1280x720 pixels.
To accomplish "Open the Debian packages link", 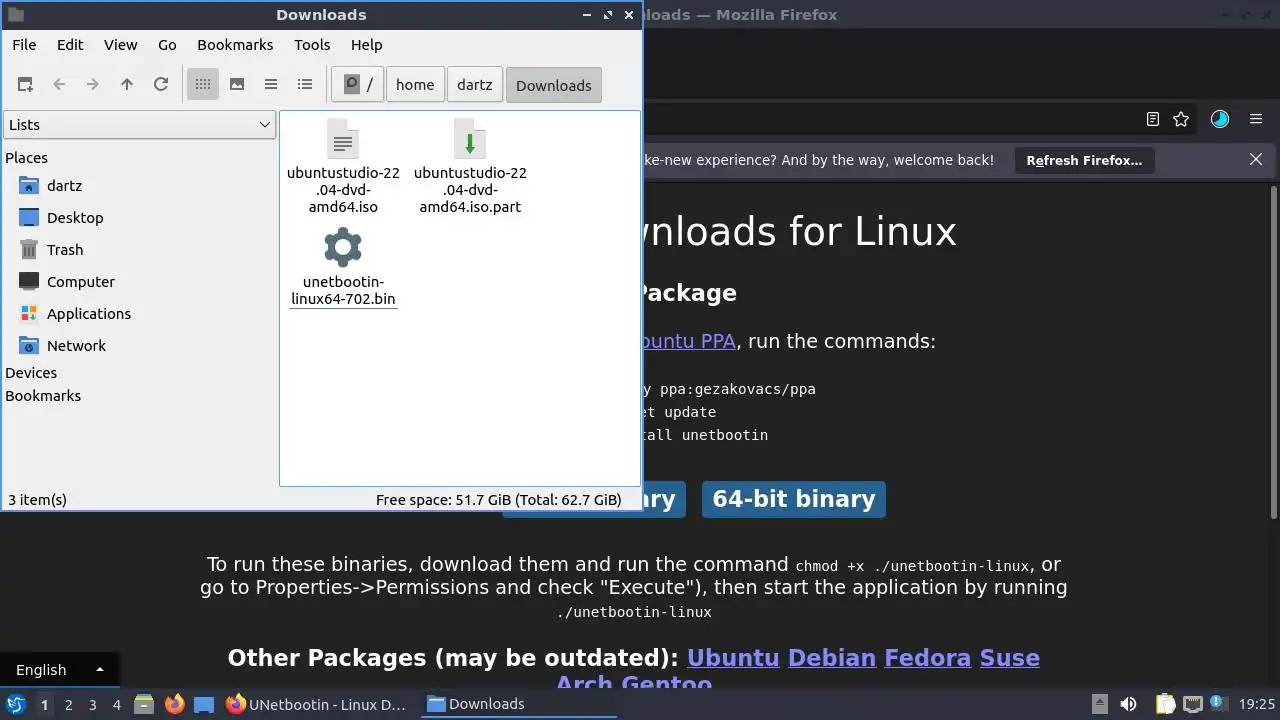I will [832, 658].
